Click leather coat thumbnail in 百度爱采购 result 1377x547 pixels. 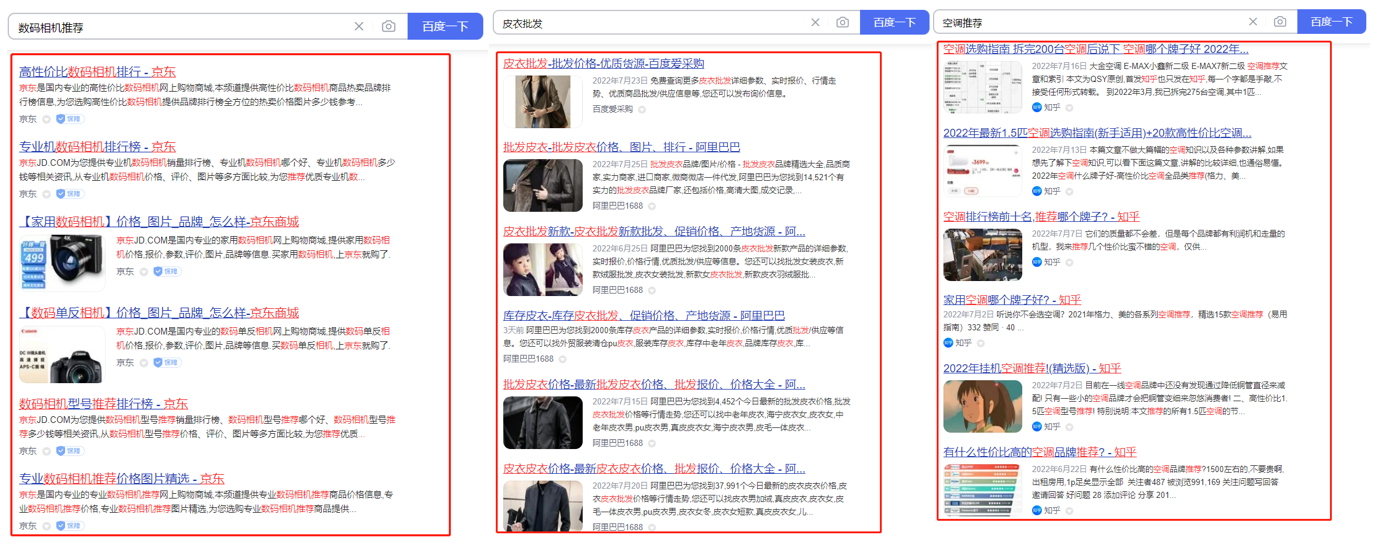coord(543,102)
